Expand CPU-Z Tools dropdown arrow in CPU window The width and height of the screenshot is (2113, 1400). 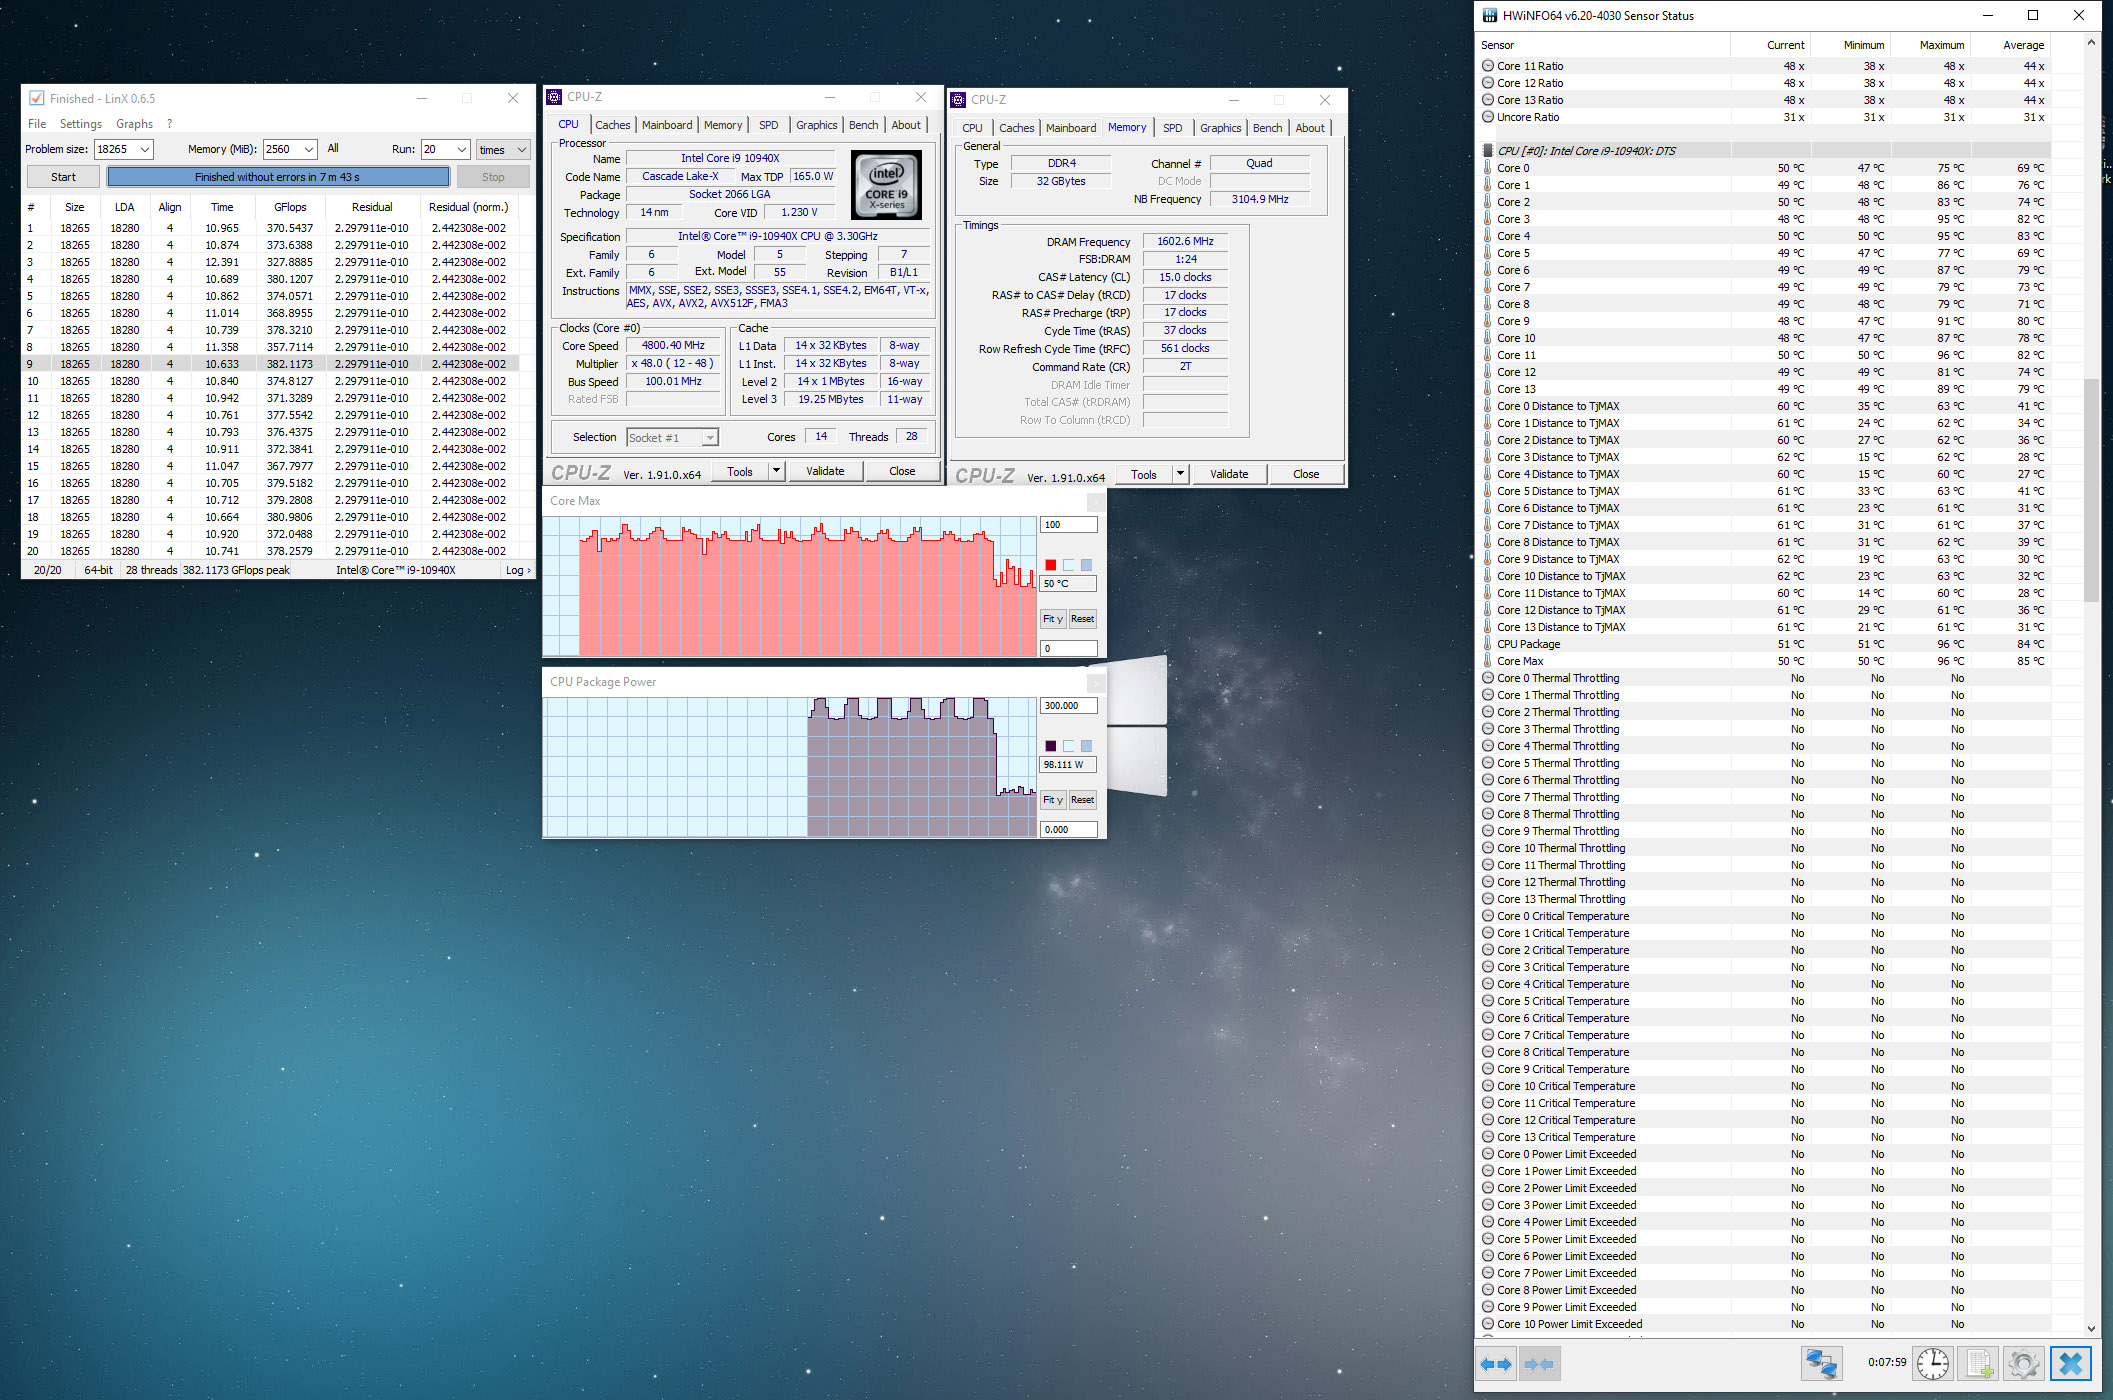coord(776,471)
